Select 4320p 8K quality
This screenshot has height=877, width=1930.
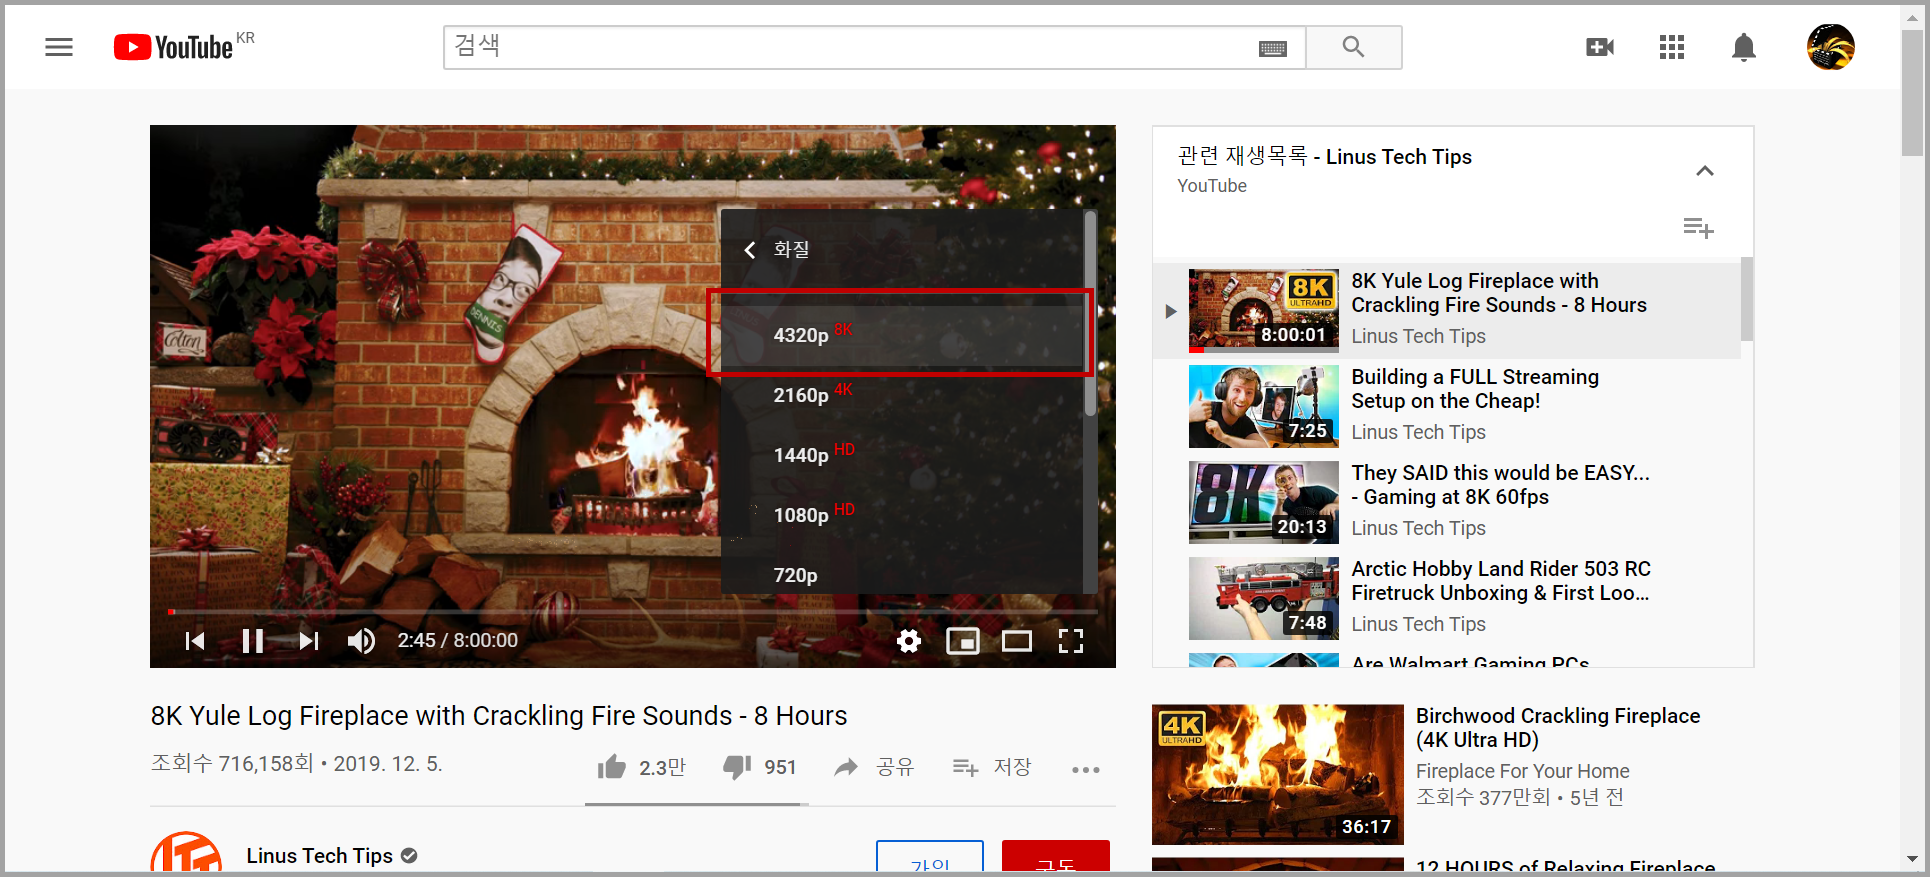click(x=901, y=335)
